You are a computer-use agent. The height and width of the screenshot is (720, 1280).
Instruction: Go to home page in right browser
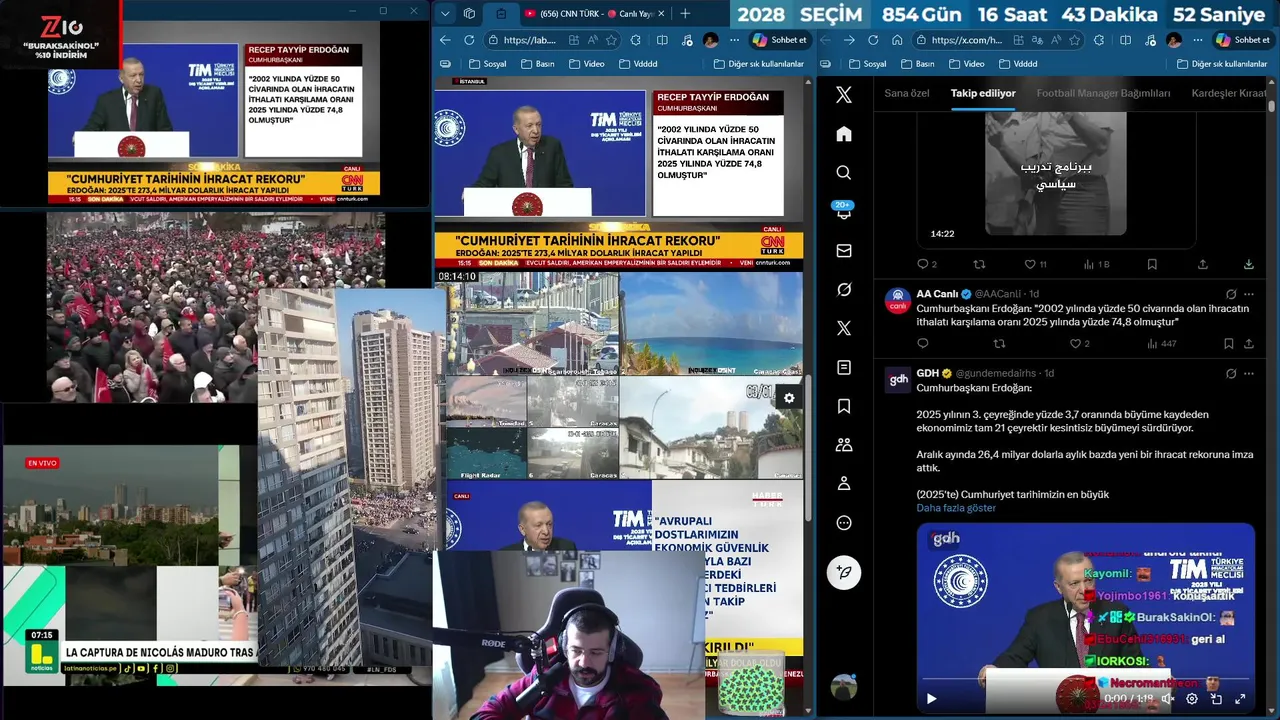(897, 40)
